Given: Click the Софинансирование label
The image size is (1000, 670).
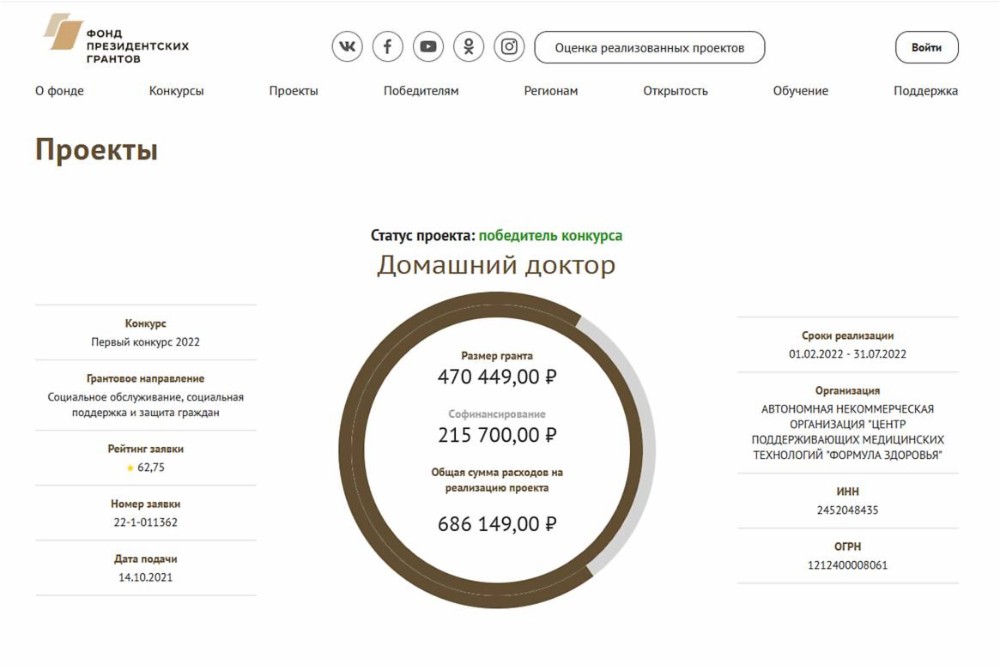Looking at the screenshot, I should click(x=497, y=414).
